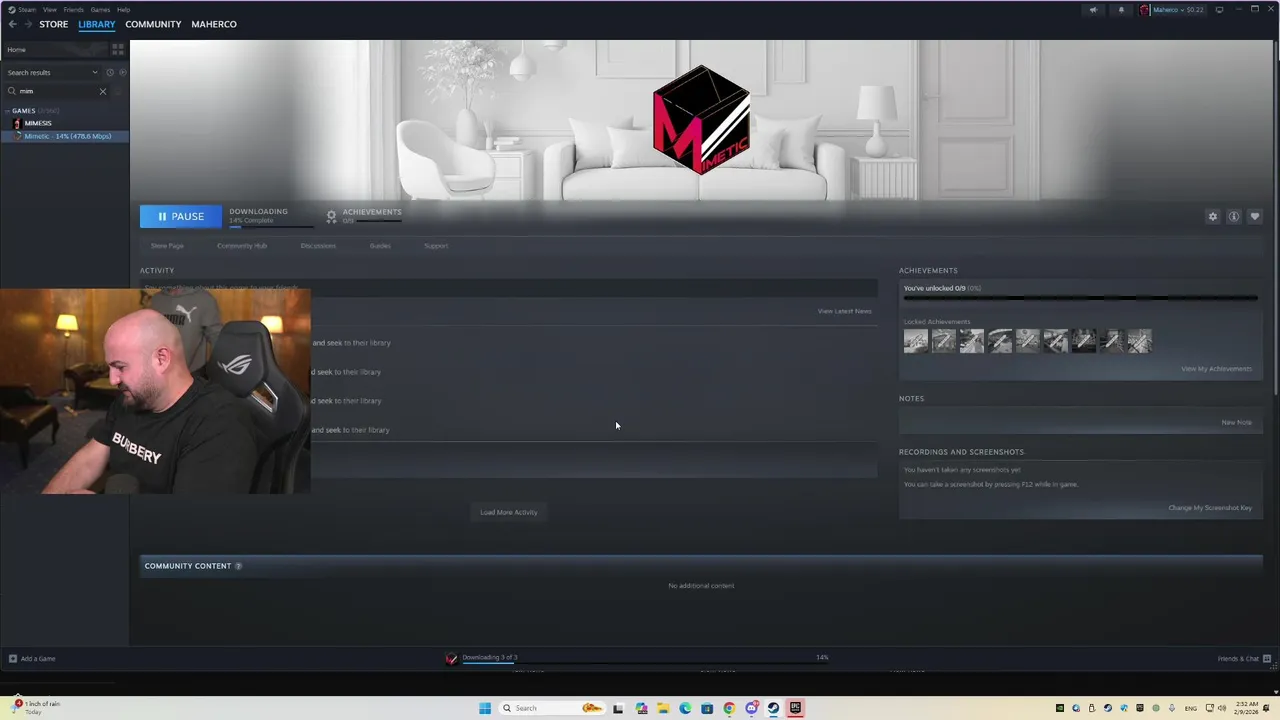The width and height of the screenshot is (1280, 720).
Task: Open Epic Games Launcher from taskbar
Action: [x=795, y=708]
